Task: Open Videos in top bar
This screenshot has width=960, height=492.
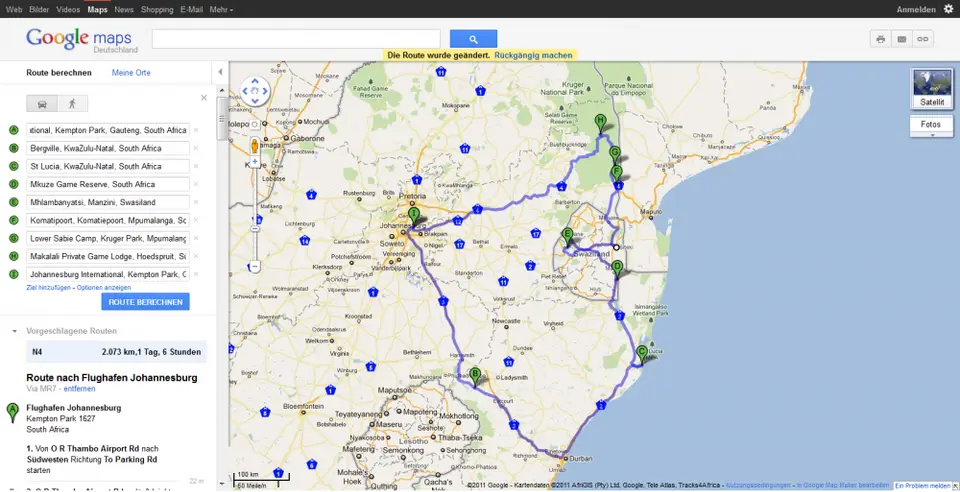Action: coord(68,9)
